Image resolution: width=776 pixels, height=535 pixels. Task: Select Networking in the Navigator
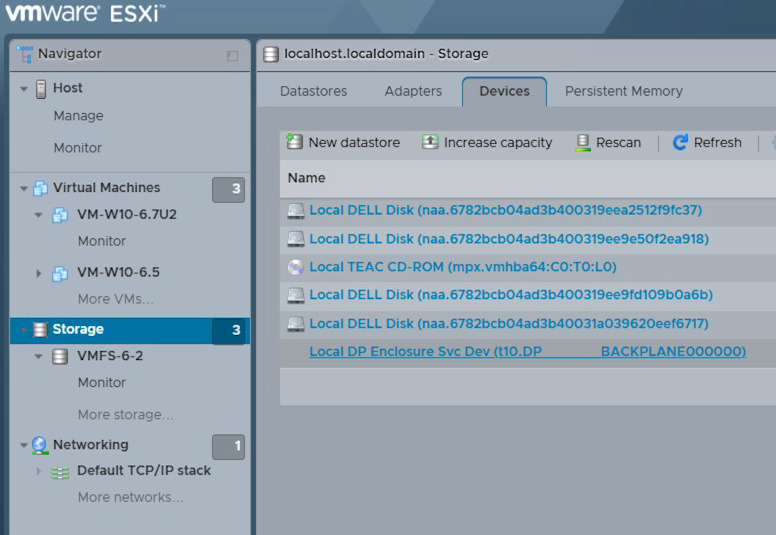[x=91, y=444]
